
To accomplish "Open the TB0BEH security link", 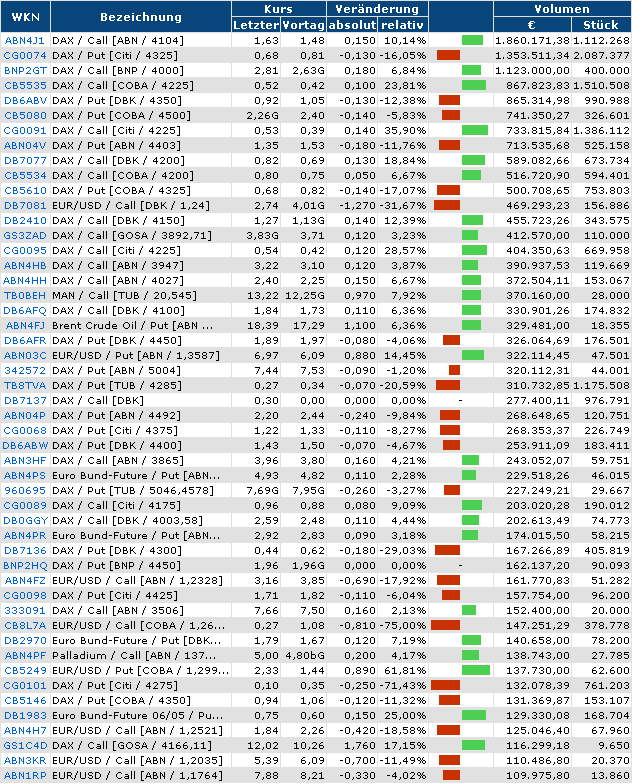I will click(x=24, y=296).
